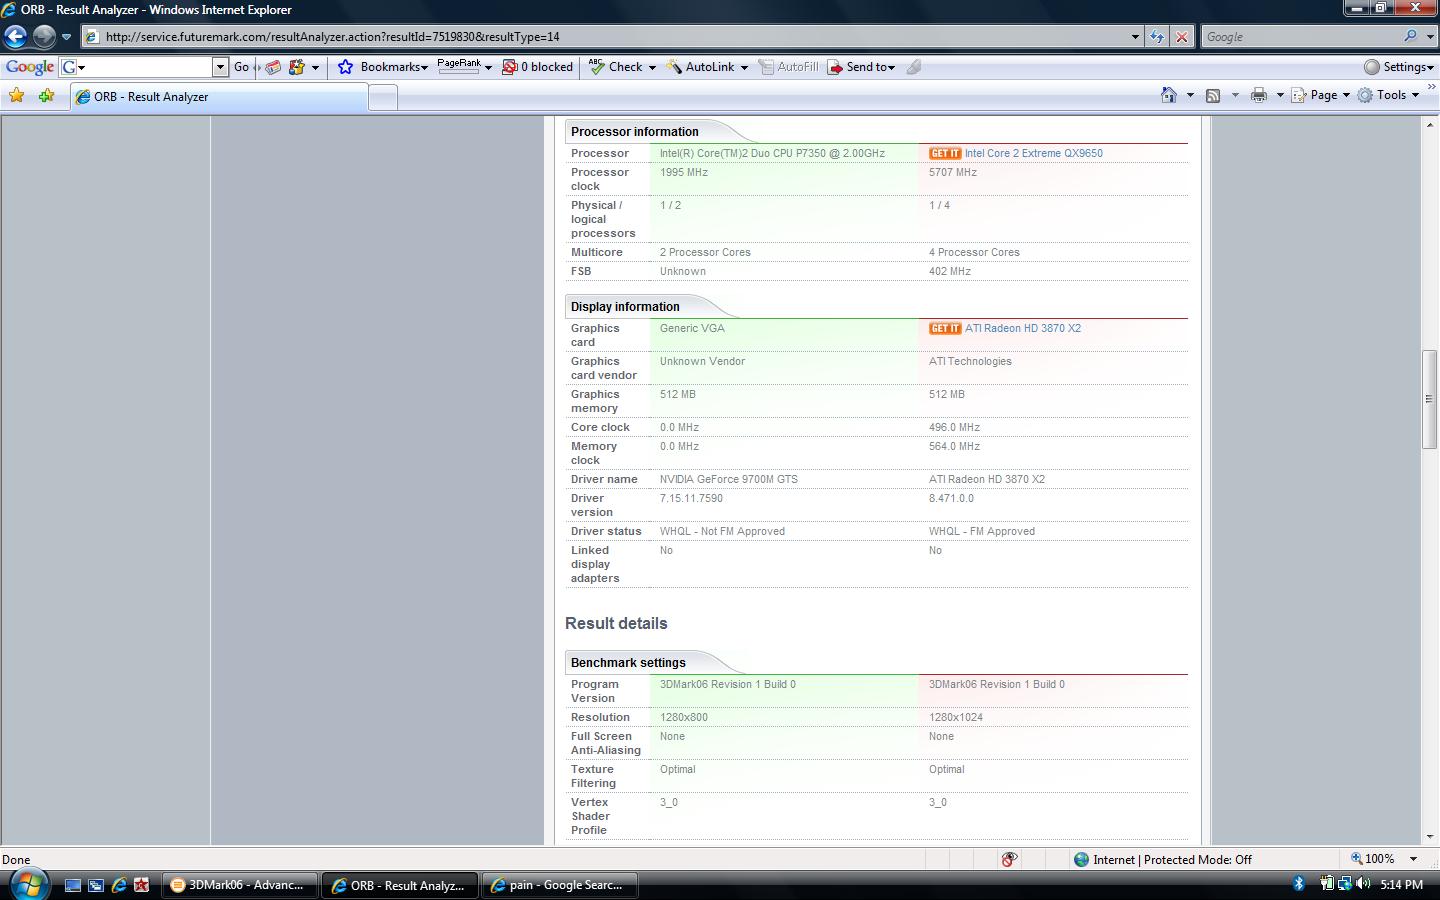Click the scrollbar down arrow

pyautogui.click(x=1430, y=837)
